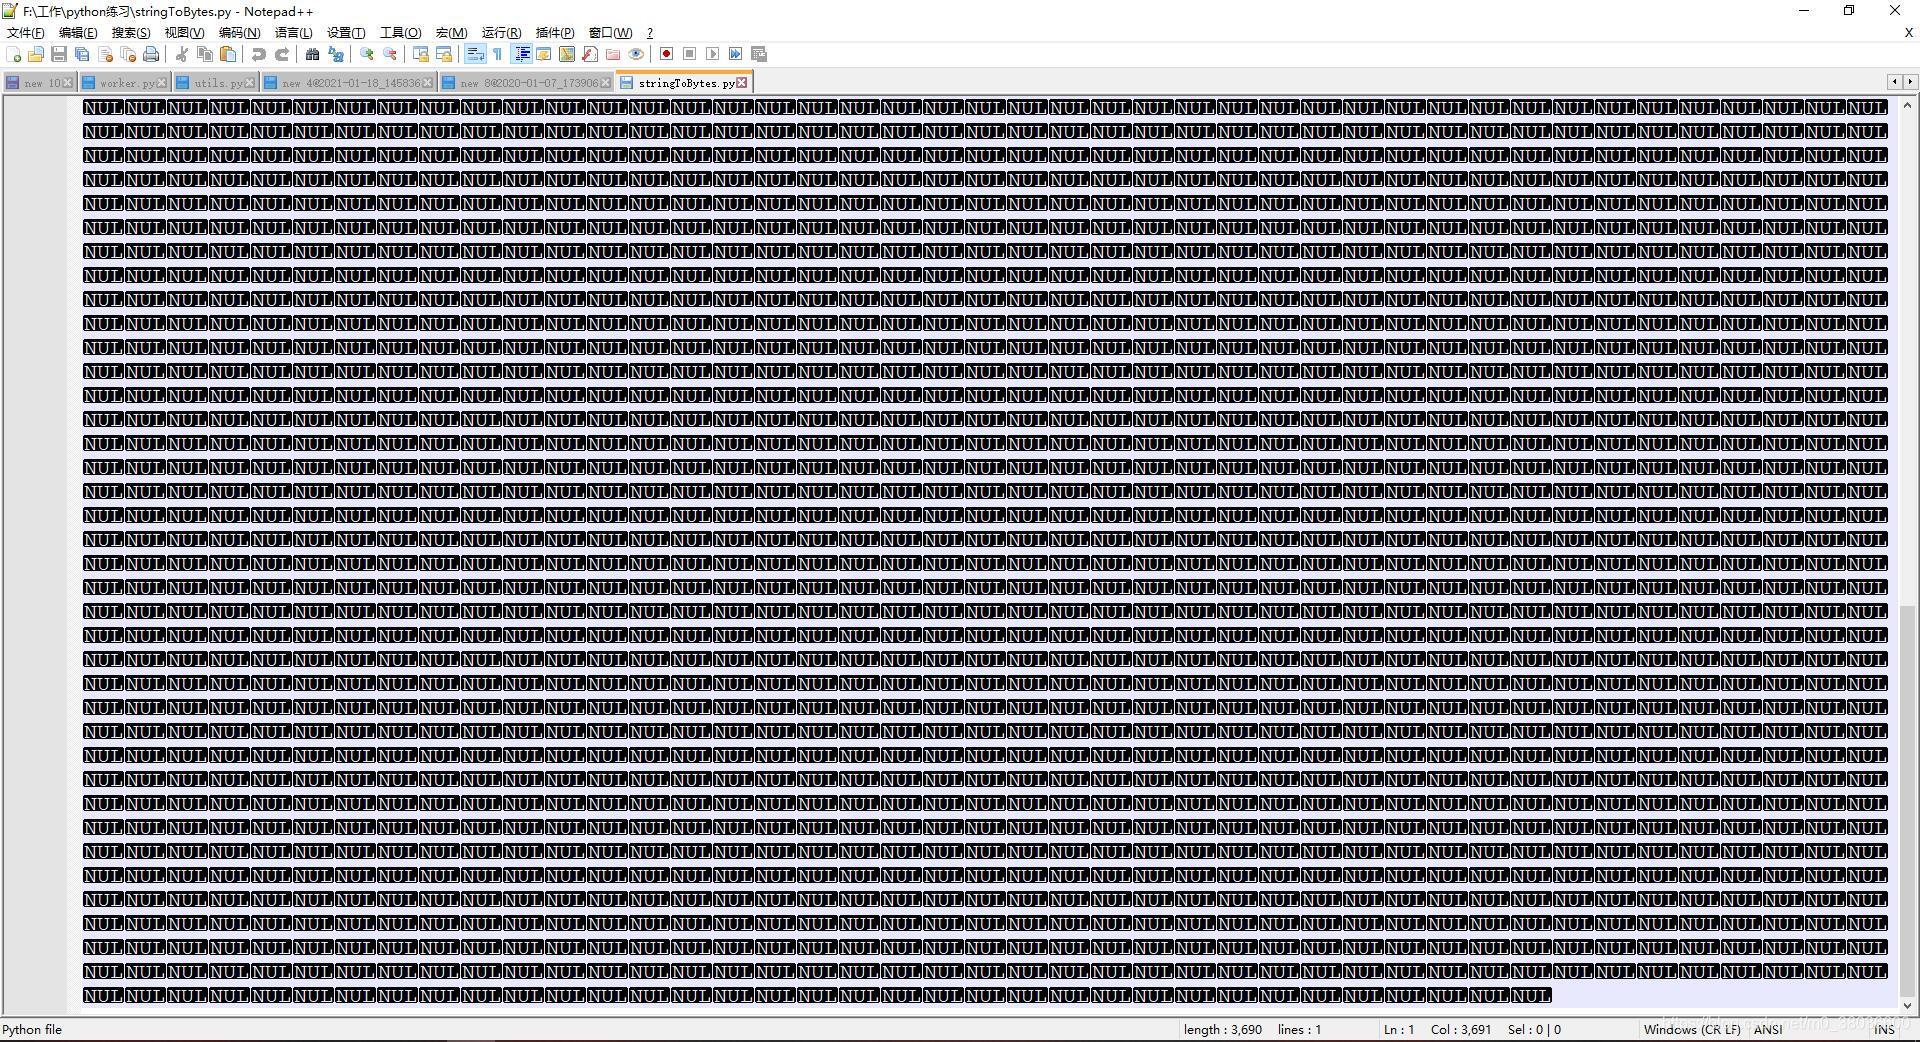
Task: Open the 工具(O) menu
Action: pyautogui.click(x=400, y=33)
